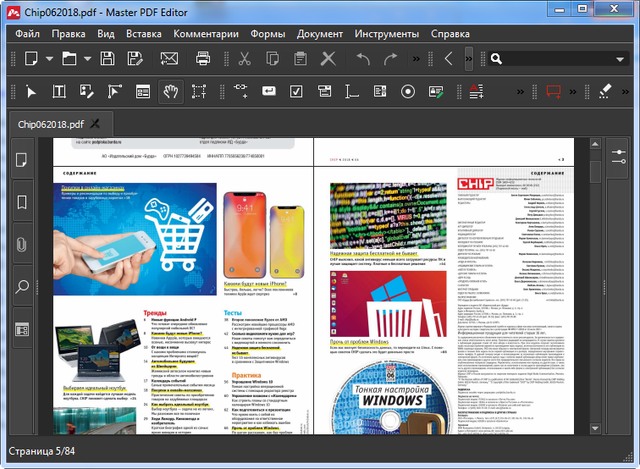Image resolution: width=640 pixels, height=469 pixels.
Task: Open the Комментарии menu
Action: [205, 33]
